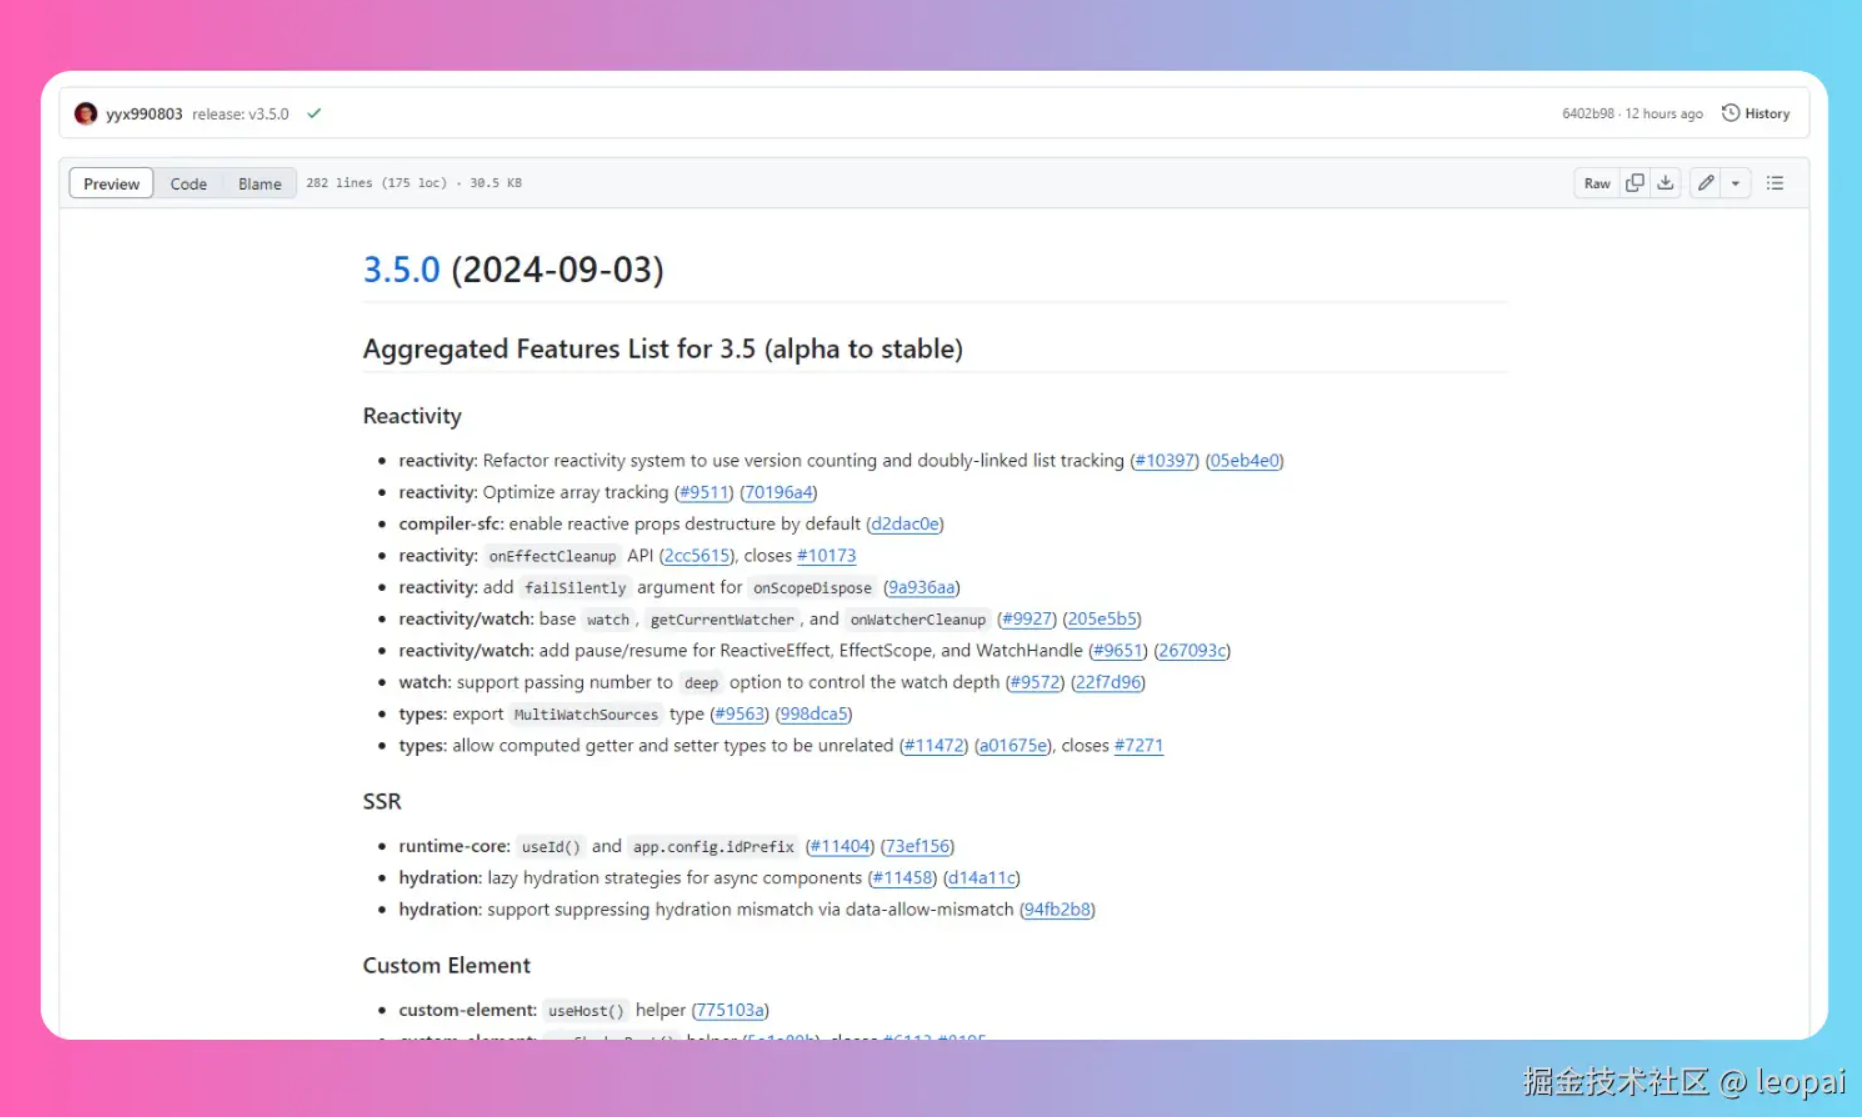Switch to the Blame tab
Screen dimensions: 1862x1117
tap(259, 183)
